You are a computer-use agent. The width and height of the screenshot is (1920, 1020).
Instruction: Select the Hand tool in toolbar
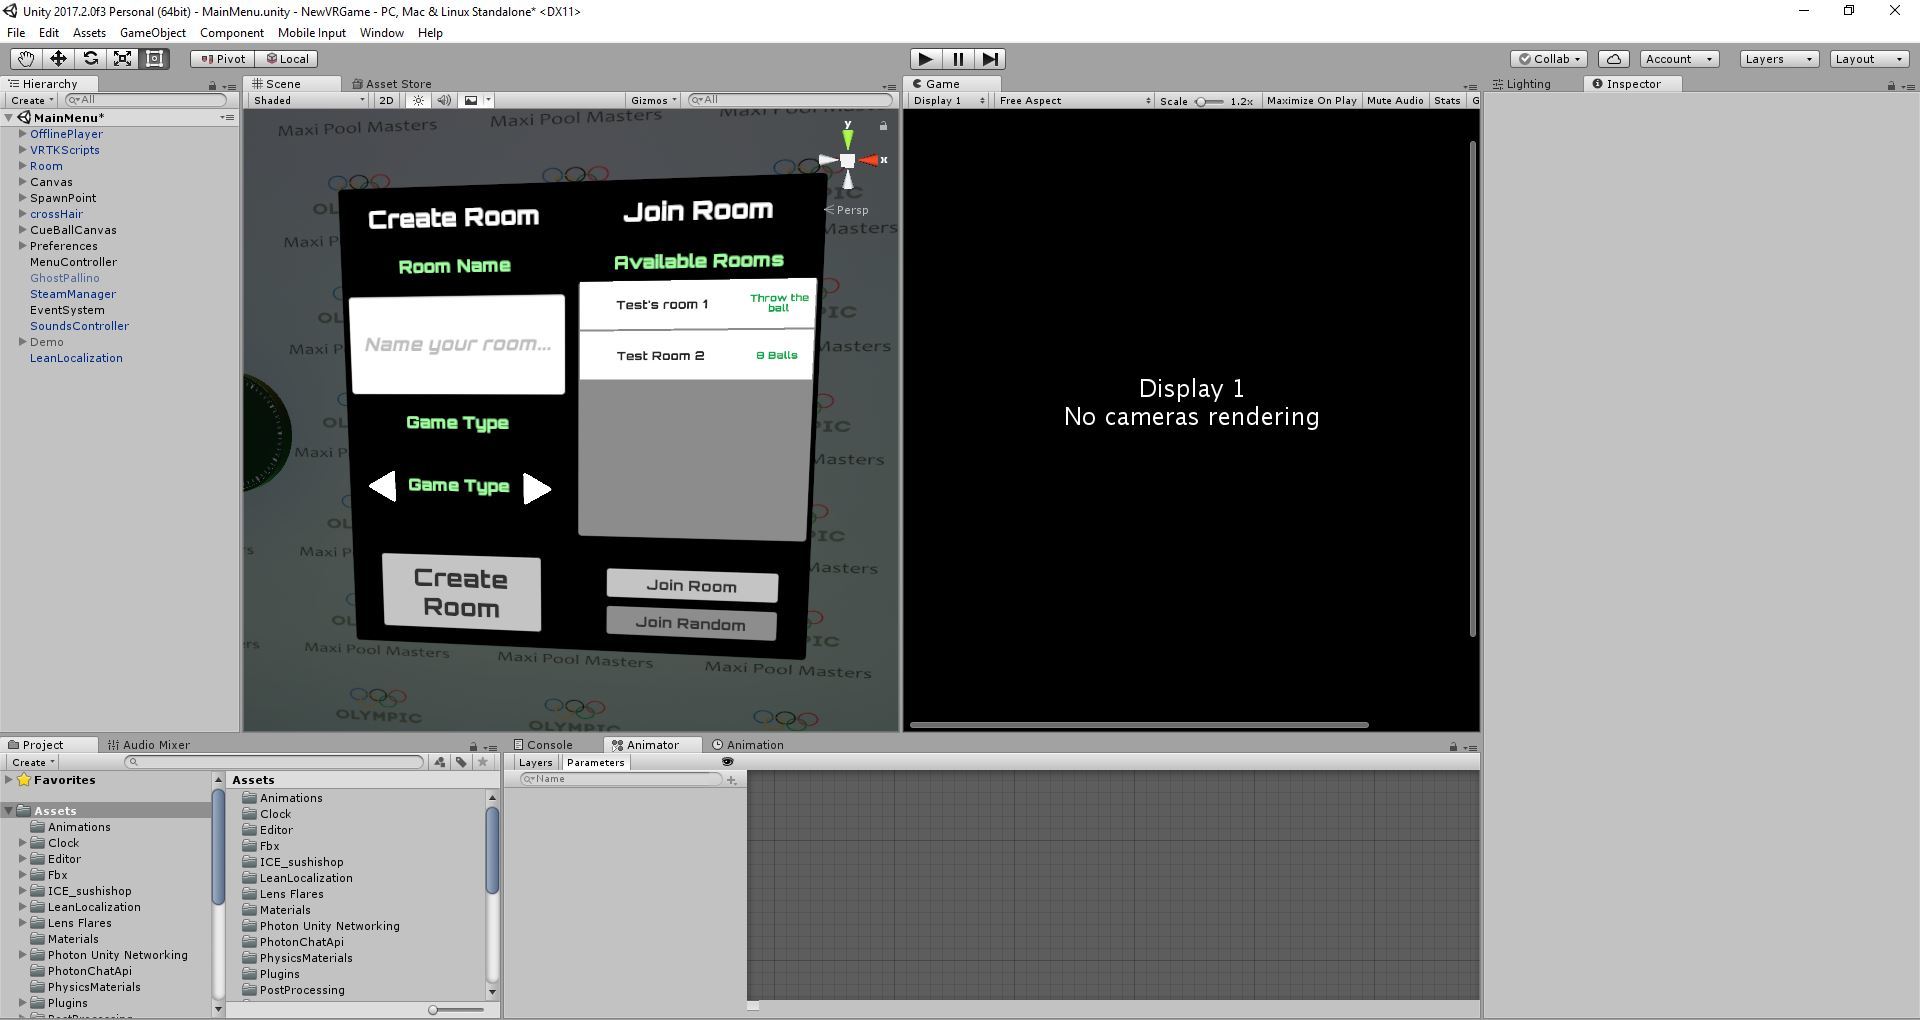(25, 59)
